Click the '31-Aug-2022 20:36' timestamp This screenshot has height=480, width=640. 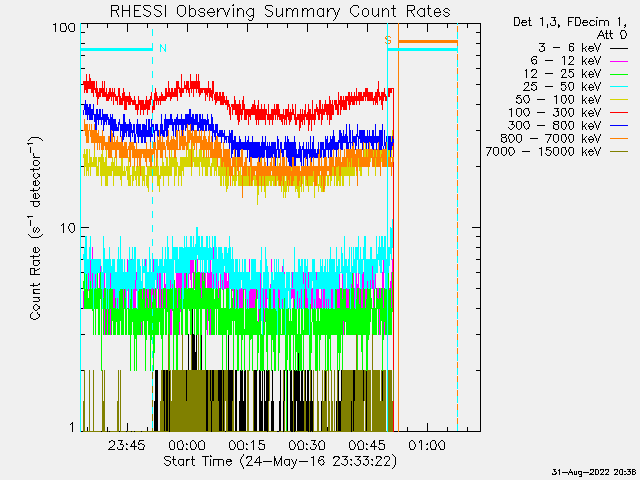pos(594,472)
